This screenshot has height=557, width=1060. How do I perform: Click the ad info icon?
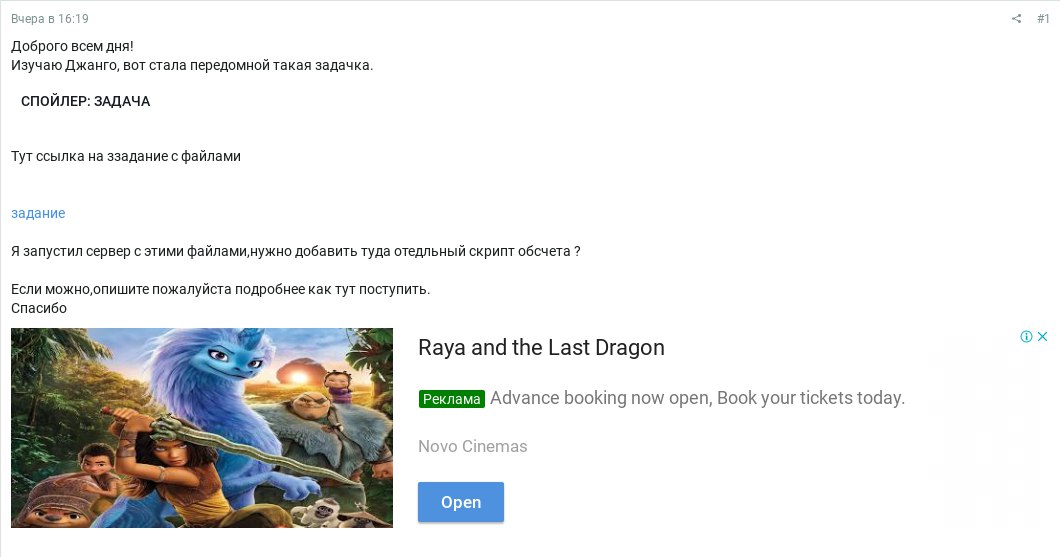(1026, 336)
